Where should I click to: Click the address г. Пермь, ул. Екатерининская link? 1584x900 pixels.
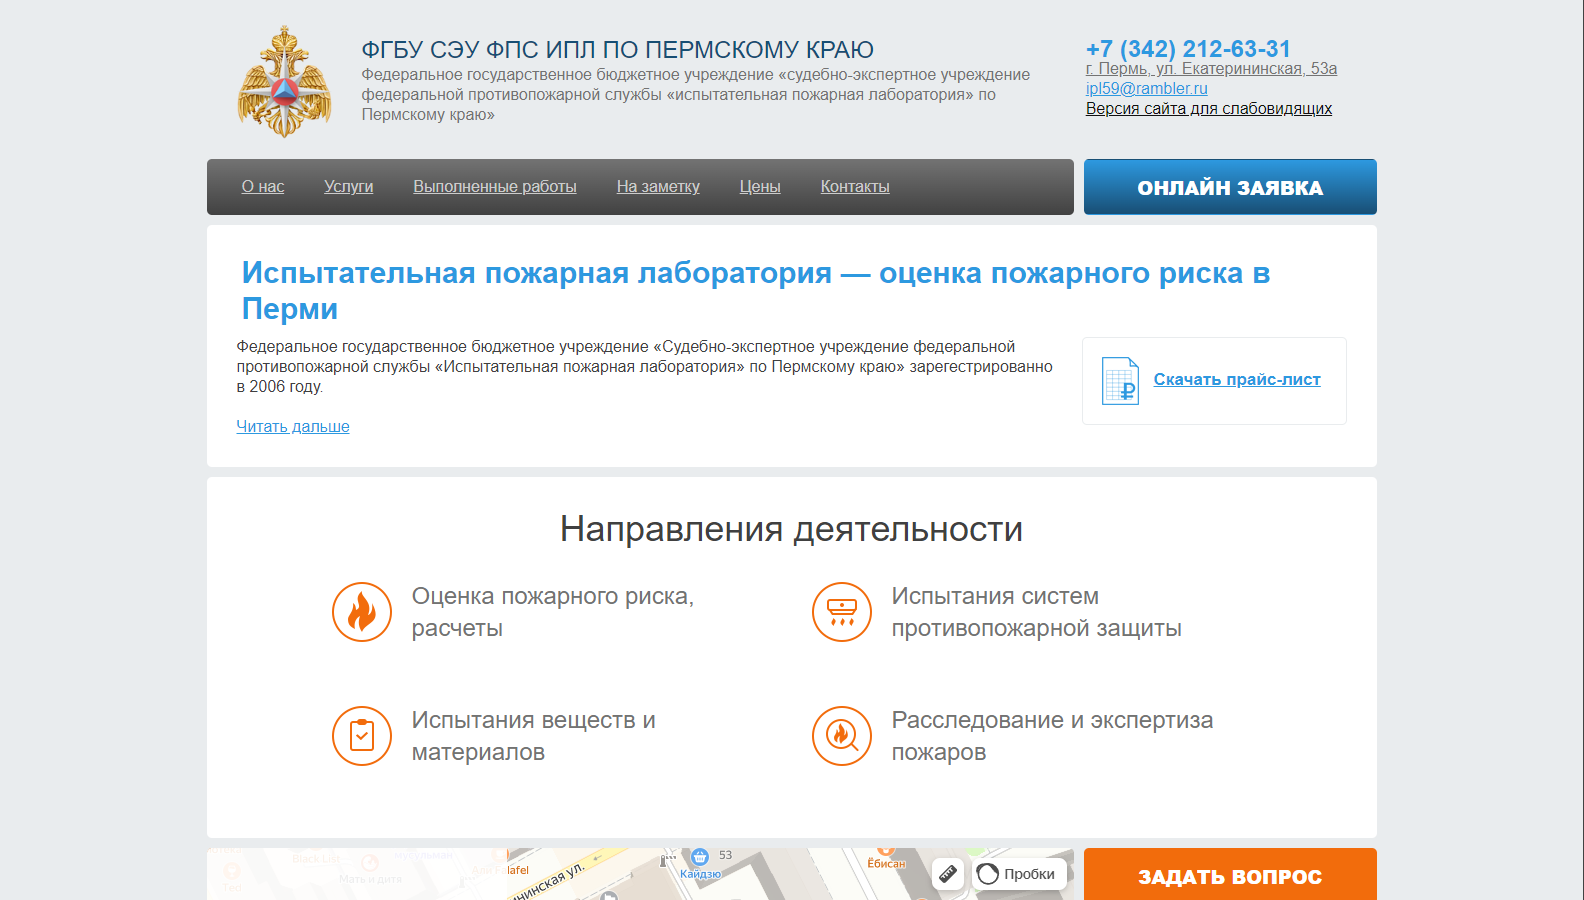click(x=1211, y=69)
